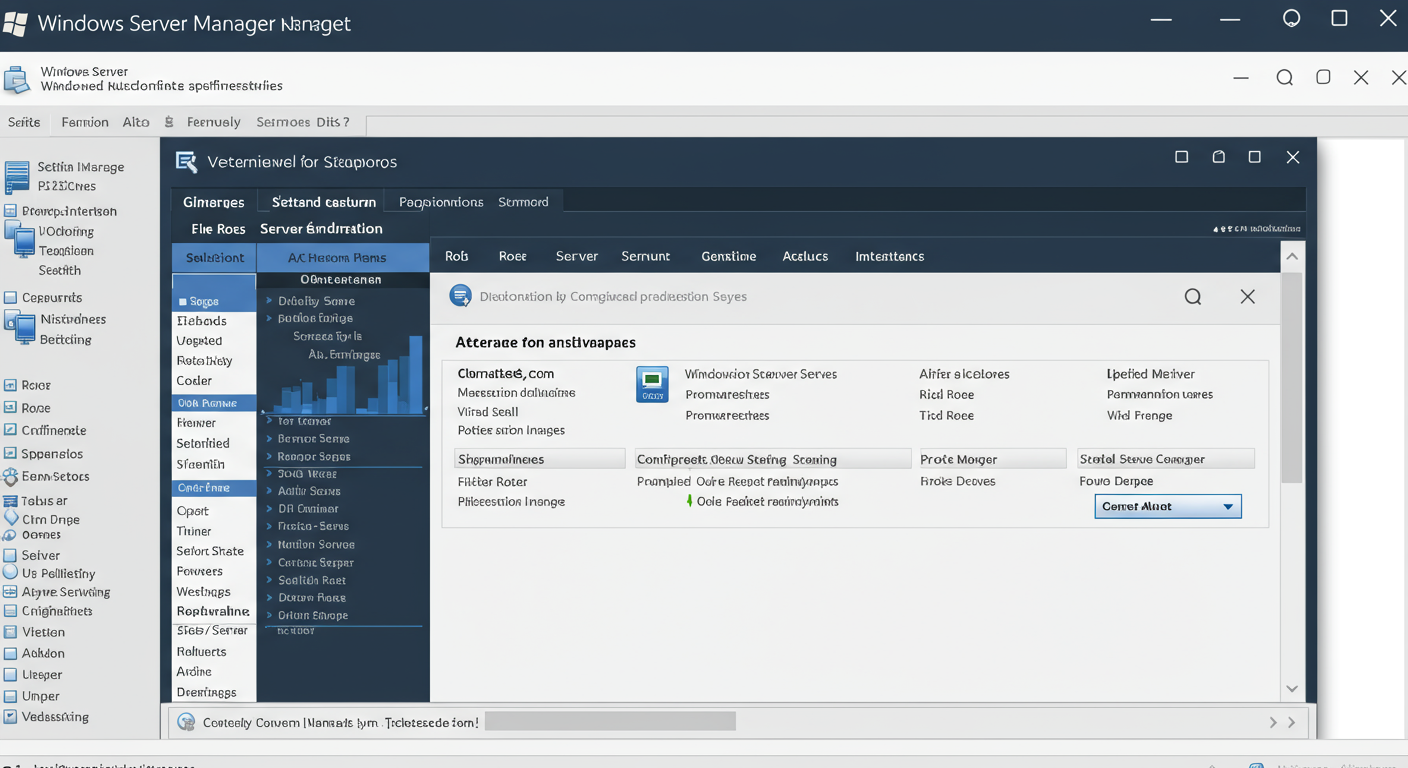Open the 'Fernualy' menu

pyautogui.click(x=213, y=122)
